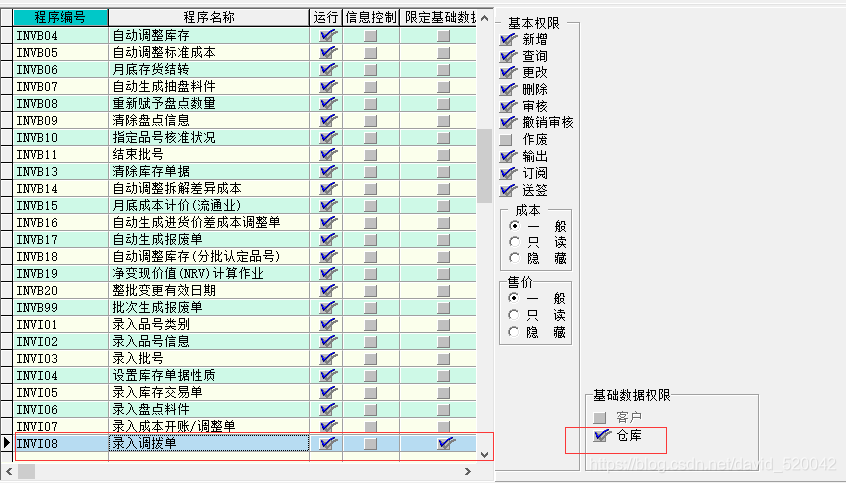The image size is (846, 483).
Task: Select the 自动调整拆解差异成本 cell
Action: tap(209, 189)
